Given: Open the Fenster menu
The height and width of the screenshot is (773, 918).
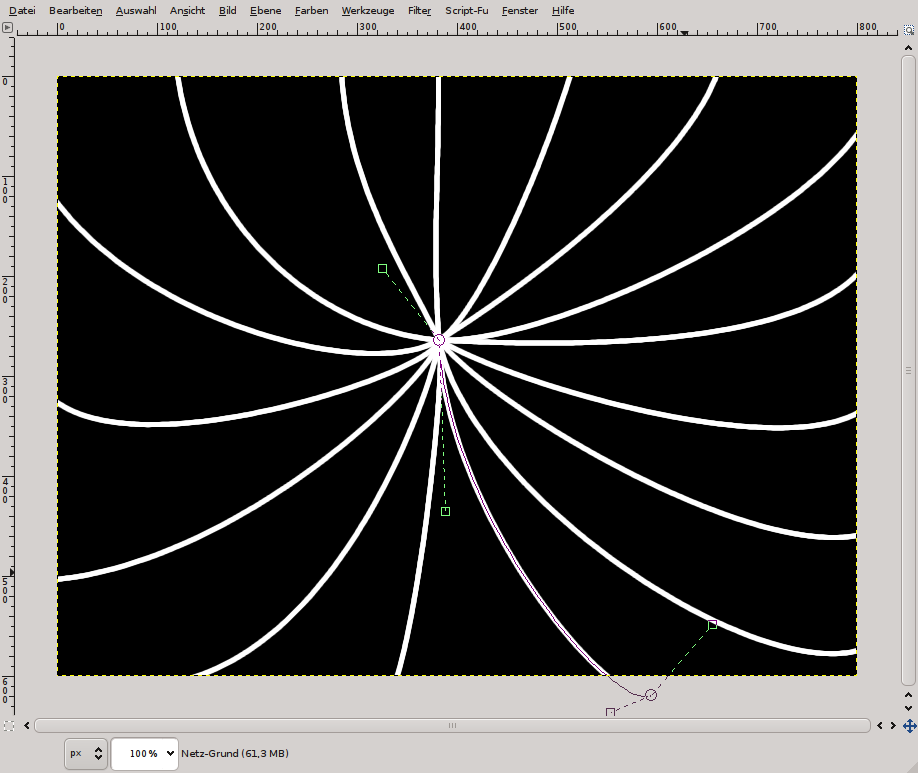Looking at the screenshot, I should (x=519, y=11).
